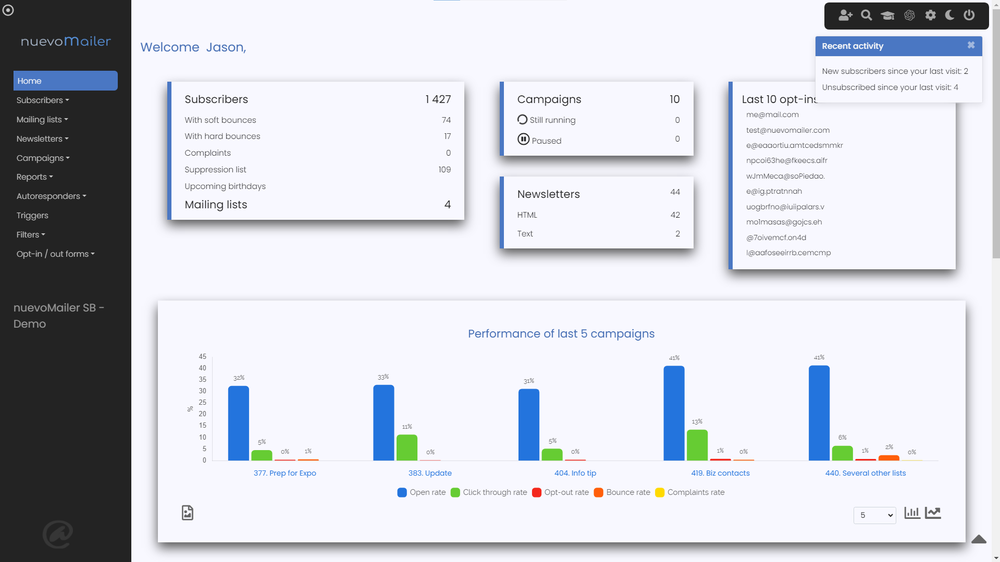Image resolution: width=1000 pixels, height=562 pixels.
Task: Open the search magnifier icon
Action: pos(866,15)
